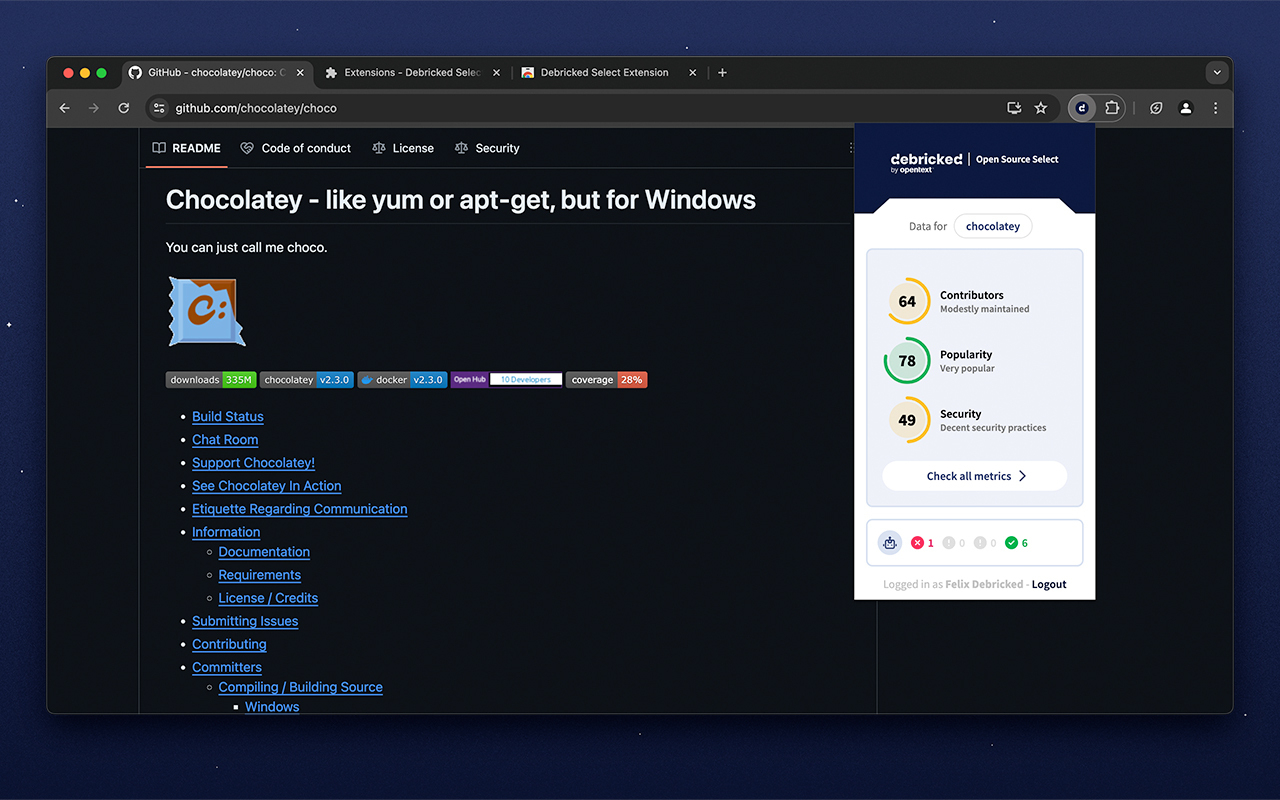Click the chocolatey data pill
The image size is (1280, 800).
coord(993,226)
